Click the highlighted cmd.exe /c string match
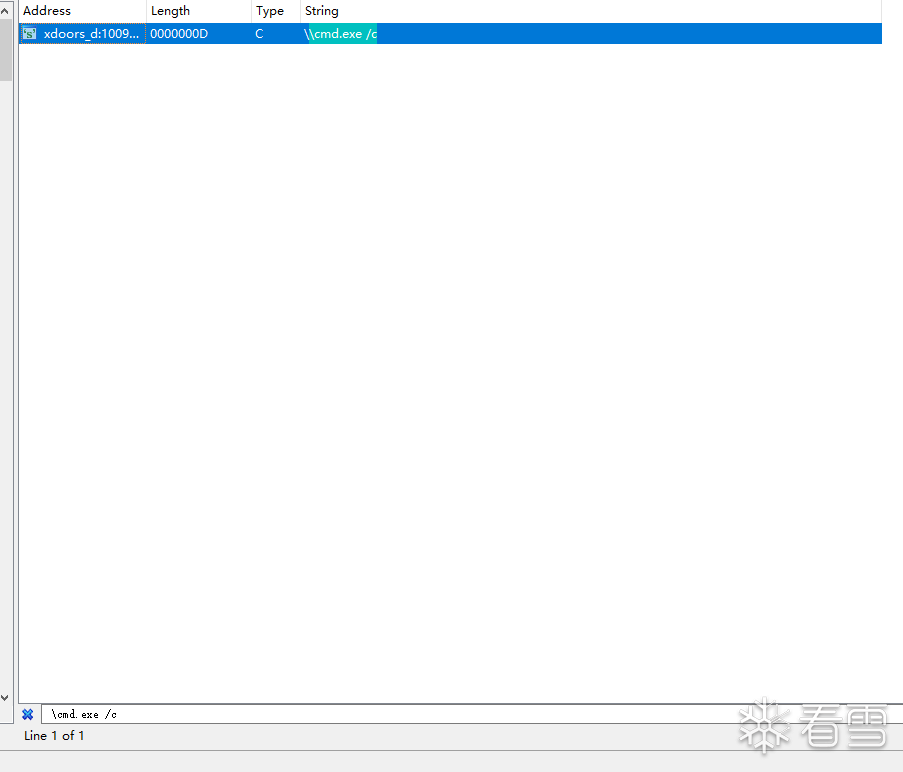The width and height of the screenshot is (903, 772). click(x=344, y=34)
